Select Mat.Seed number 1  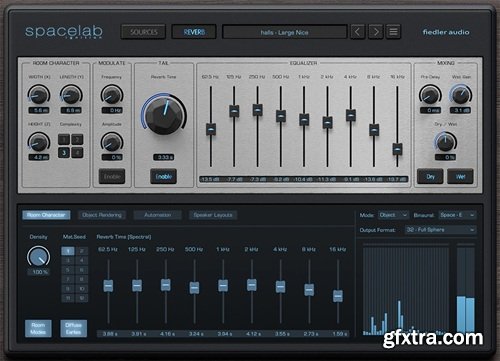pos(68,251)
